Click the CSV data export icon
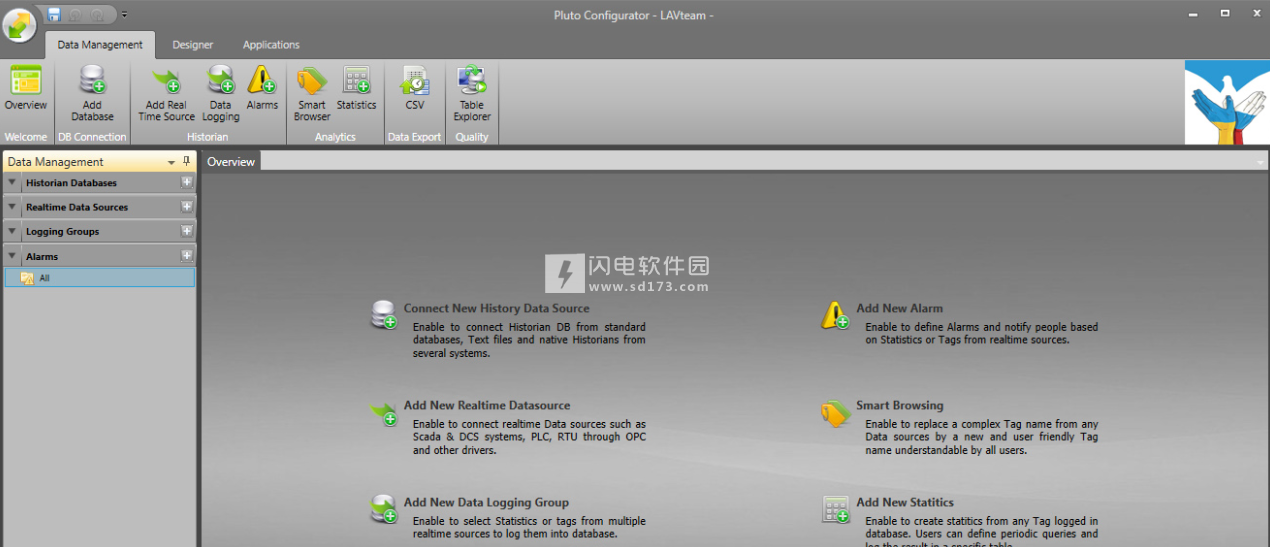 (x=414, y=89)
